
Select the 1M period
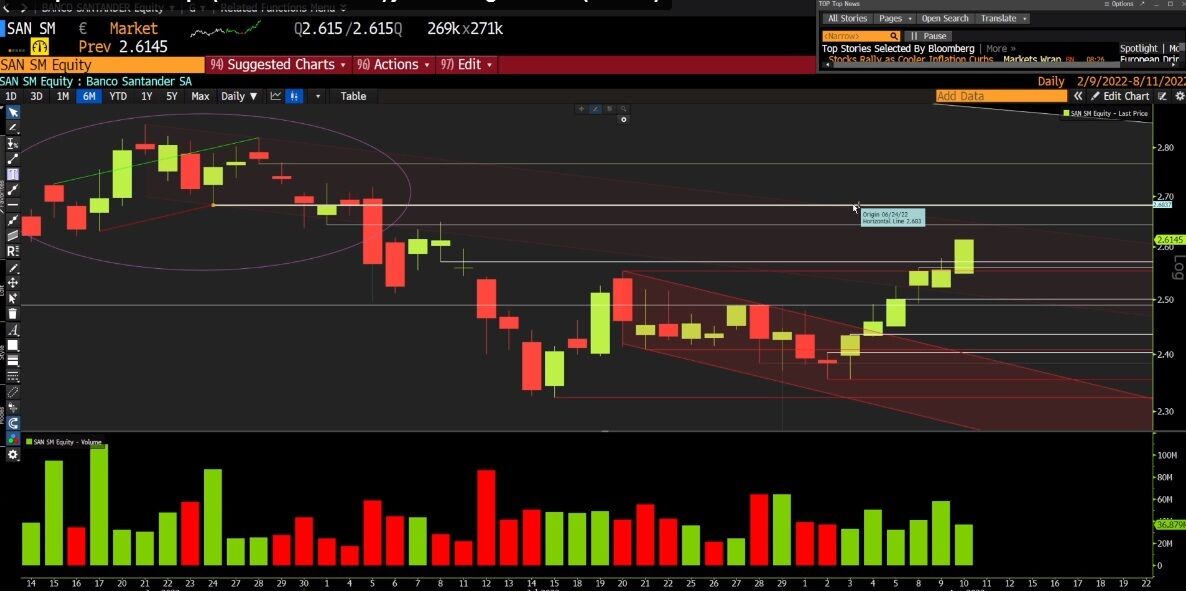pyautogui.click(x=63, y=96)
